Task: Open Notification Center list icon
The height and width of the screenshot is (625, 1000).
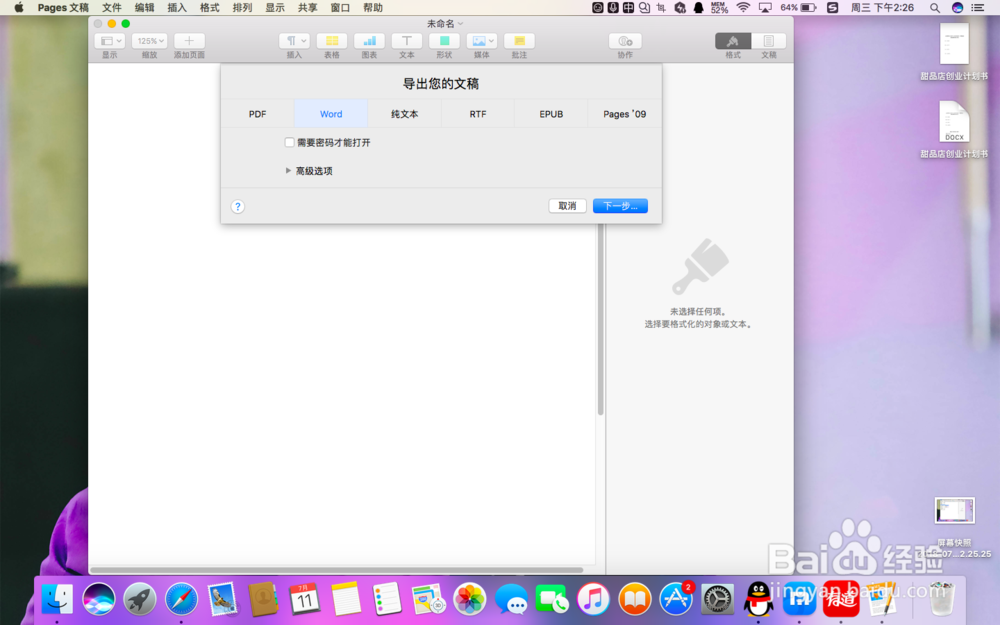Action: (x=977, y=8)
